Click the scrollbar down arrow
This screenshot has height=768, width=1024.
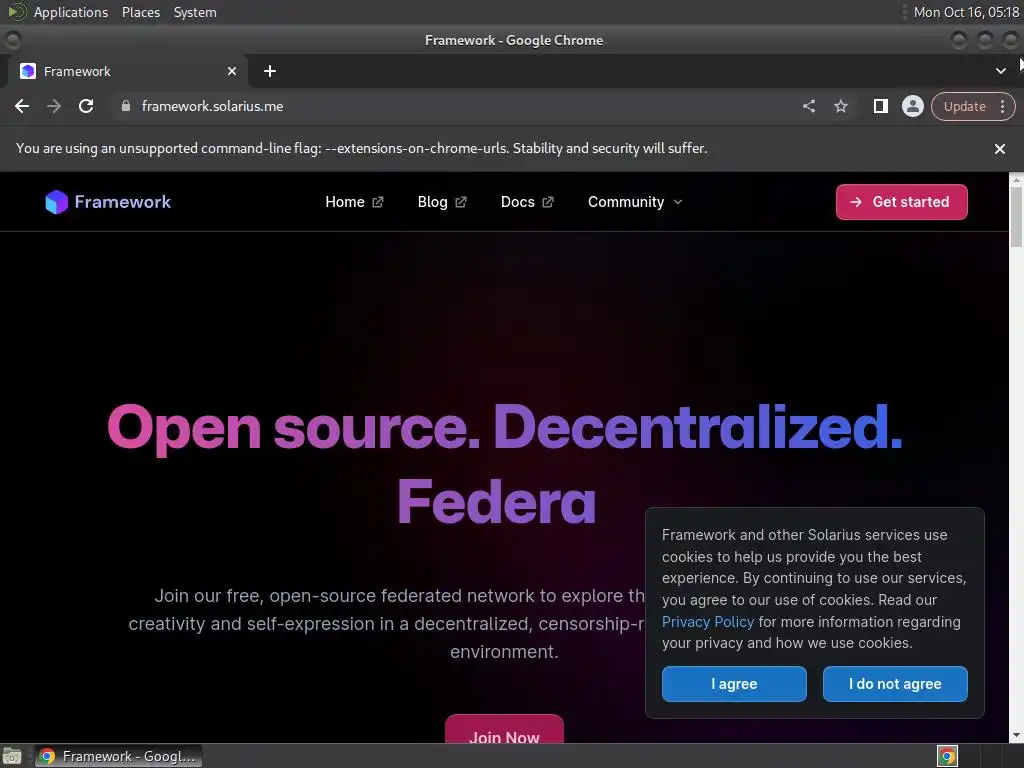(1016, 736)
